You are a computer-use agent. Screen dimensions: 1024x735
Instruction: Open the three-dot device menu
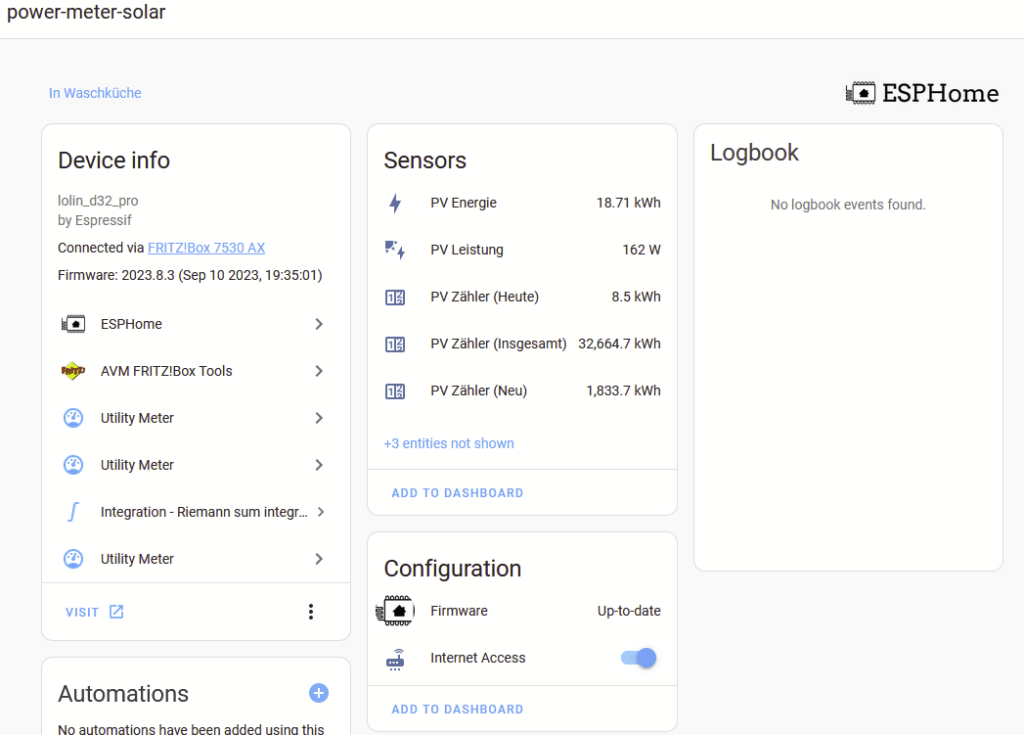pos(311,612)
